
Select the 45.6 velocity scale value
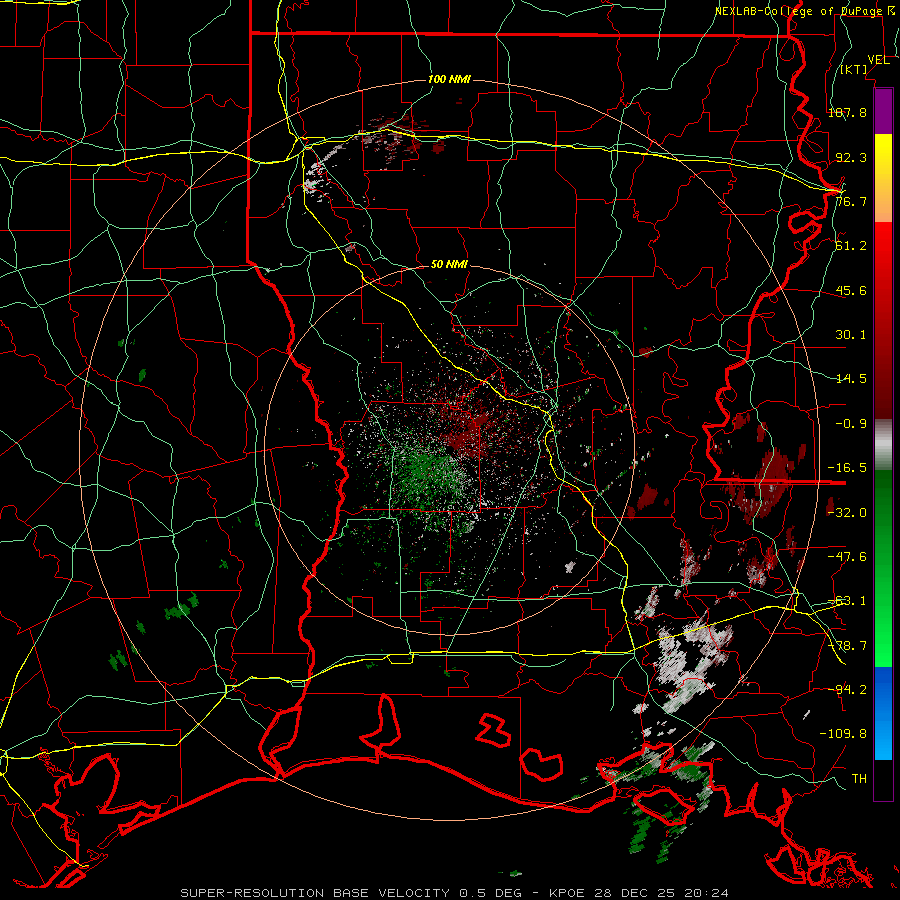point(851,290)
